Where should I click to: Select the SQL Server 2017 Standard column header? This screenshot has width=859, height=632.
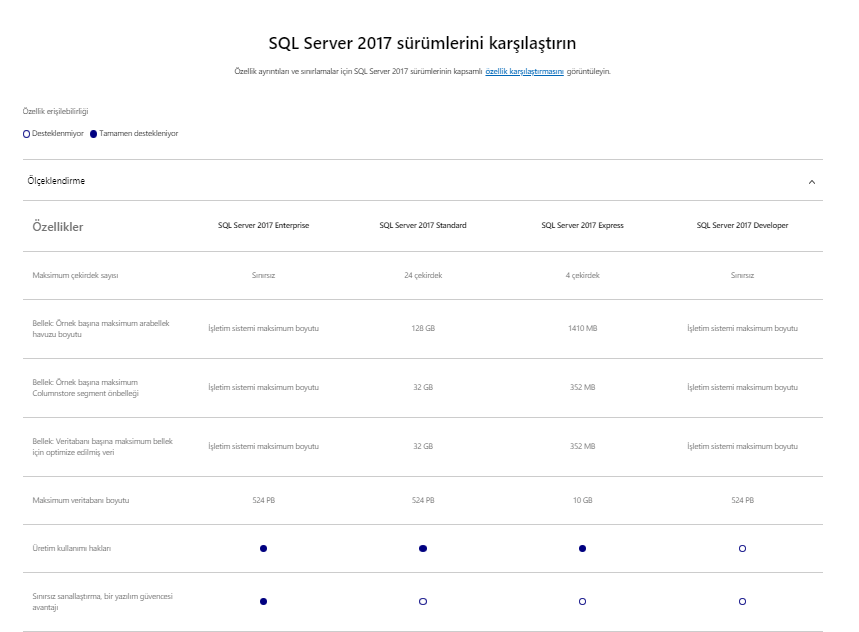coord(423,225)
